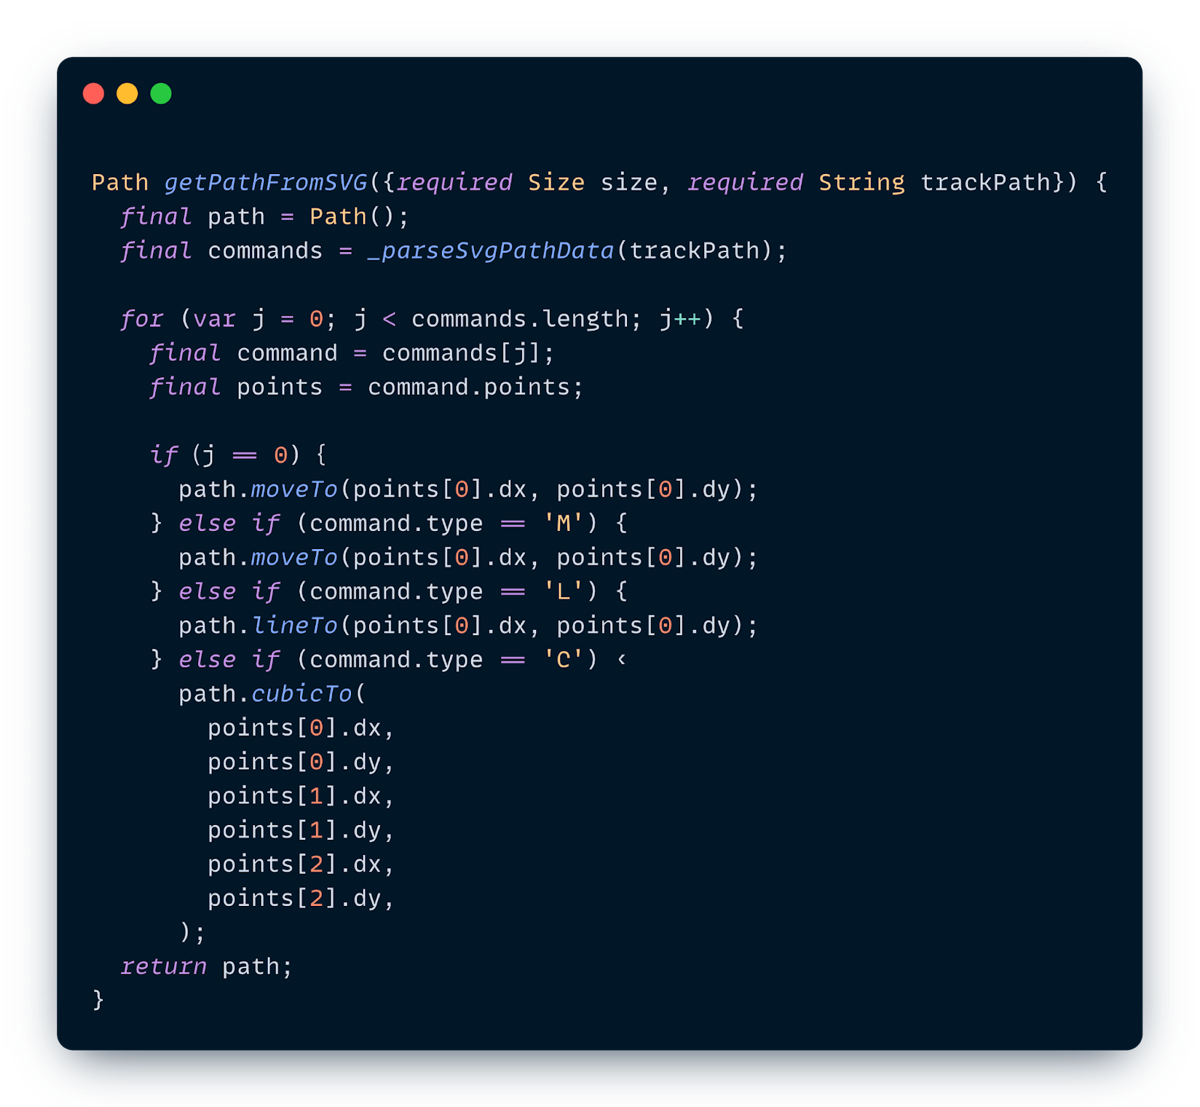Click the points[2].dx argument line
1200x1107 pixels.
[x=300, y=864]
